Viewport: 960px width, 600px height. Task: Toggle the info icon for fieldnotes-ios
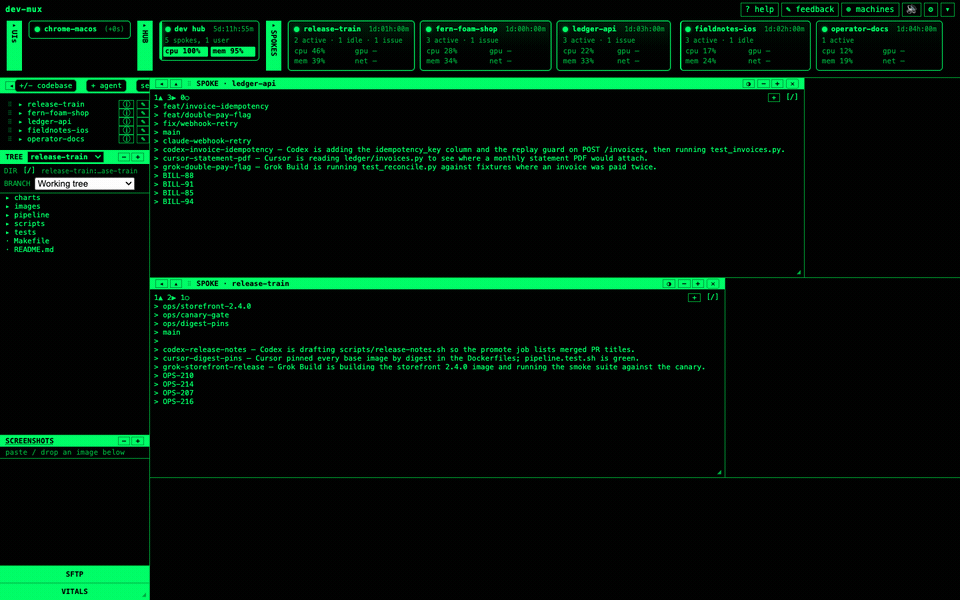[x=126, y=130]
